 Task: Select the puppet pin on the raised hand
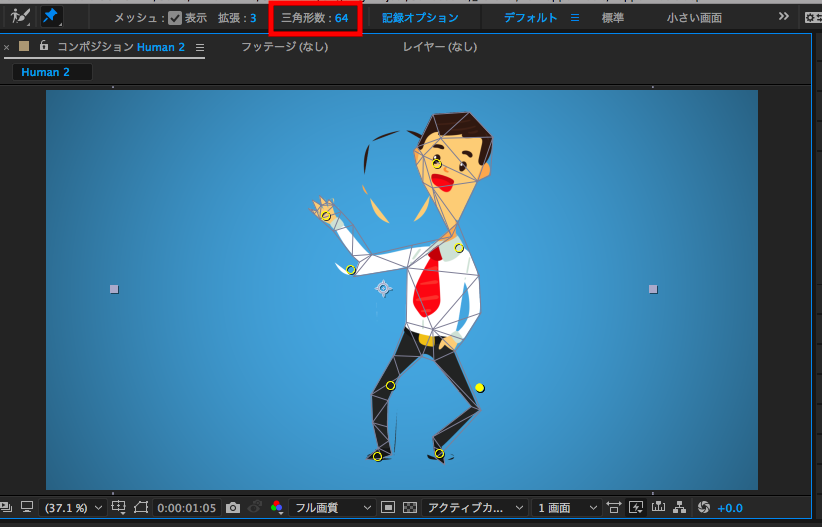coord(326,216)
